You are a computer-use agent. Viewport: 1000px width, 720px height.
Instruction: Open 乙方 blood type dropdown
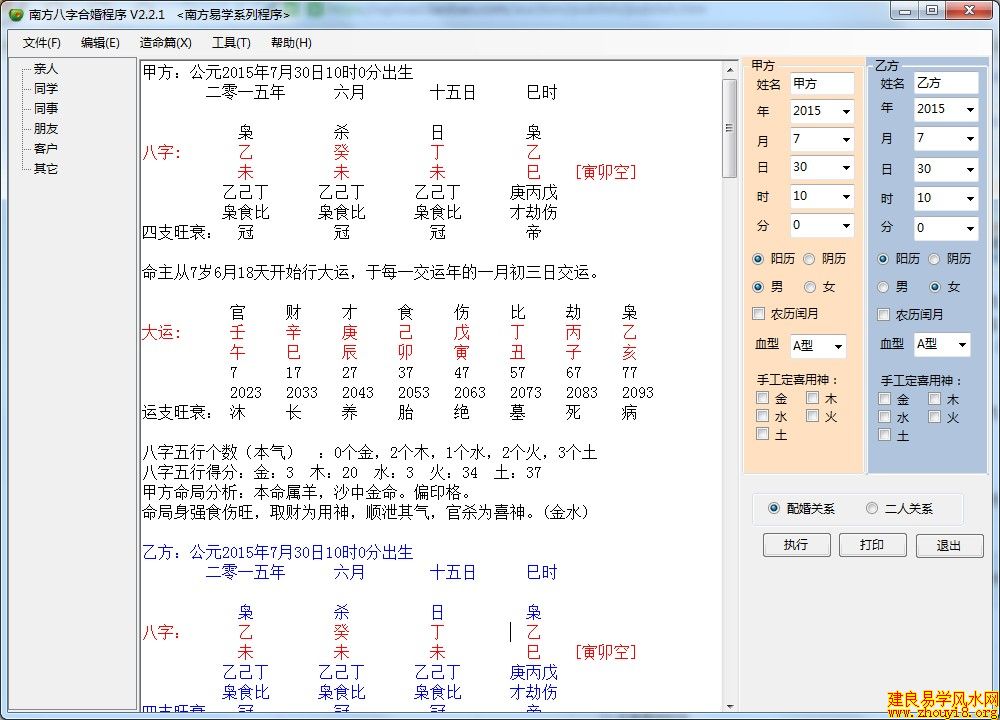(x=962, y=345)
